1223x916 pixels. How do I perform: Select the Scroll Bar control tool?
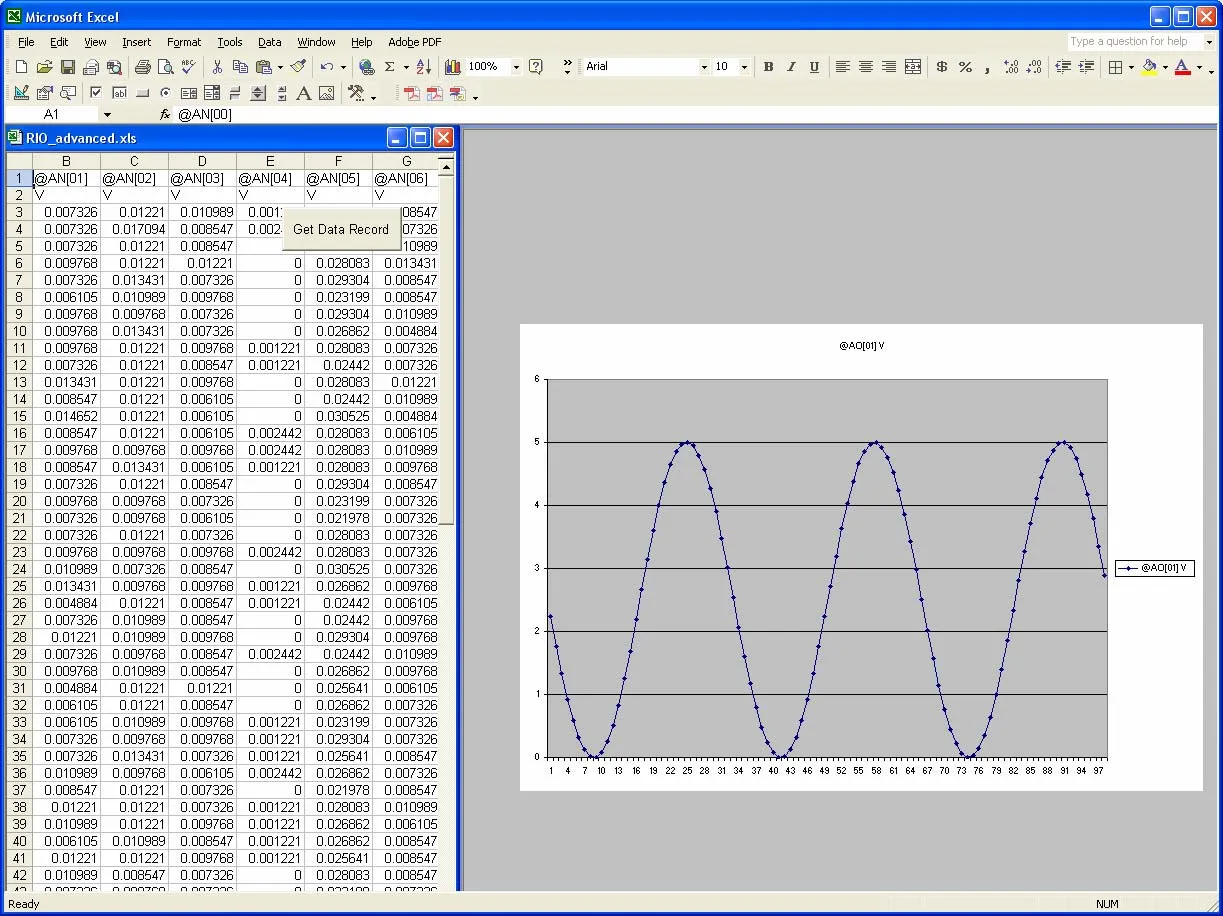coord(281,93)
